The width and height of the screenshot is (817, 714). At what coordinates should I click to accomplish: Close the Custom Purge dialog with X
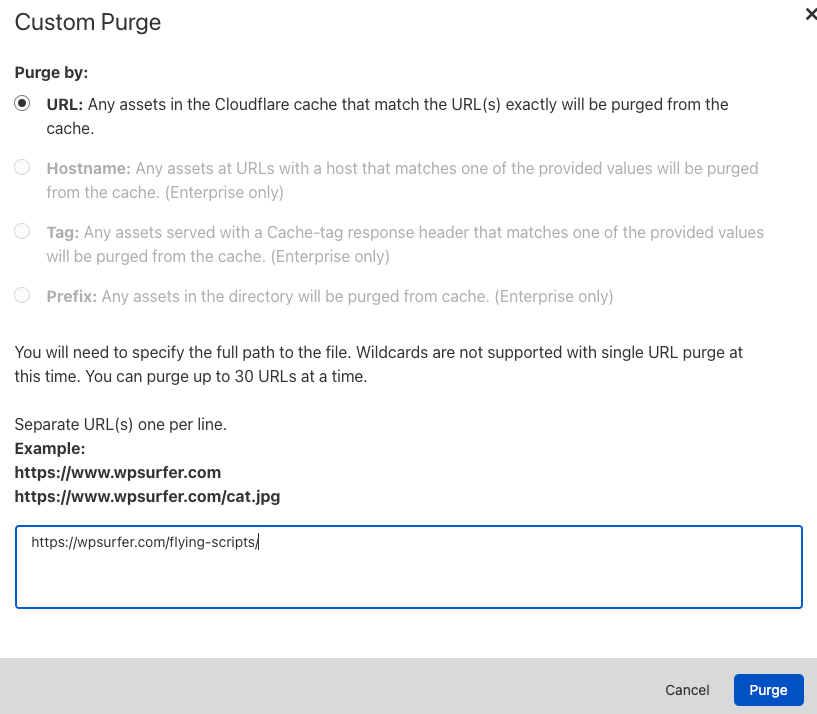click(811, 14)
